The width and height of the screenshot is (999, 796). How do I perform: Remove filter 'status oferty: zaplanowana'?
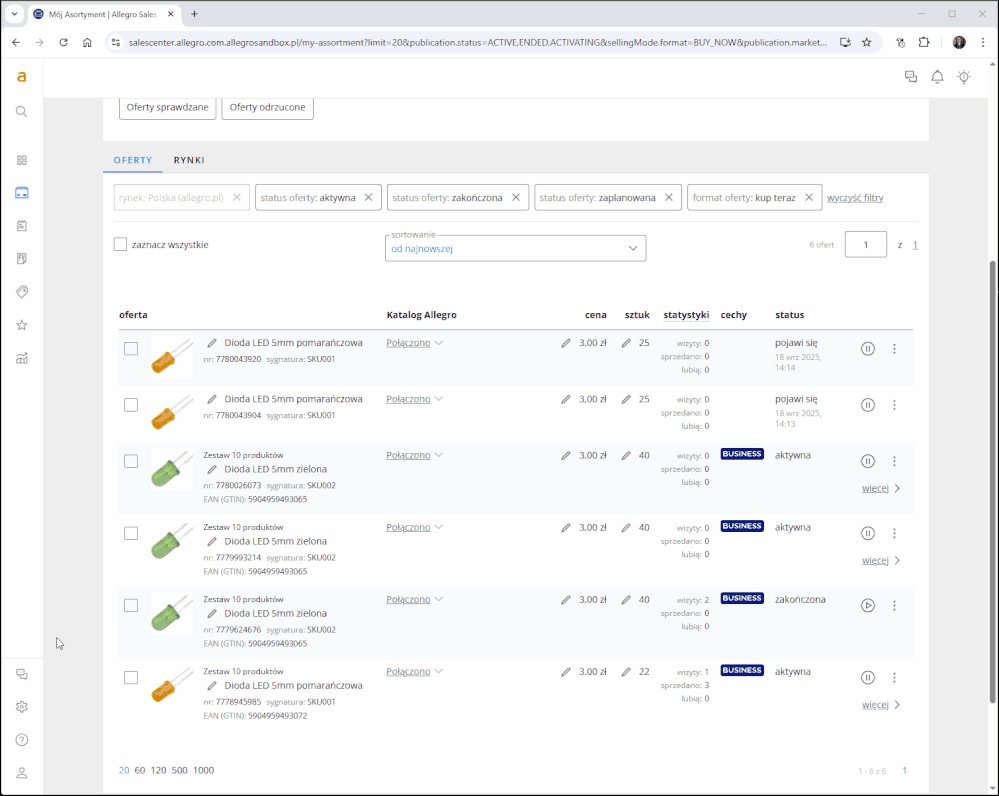click(669, 198)
